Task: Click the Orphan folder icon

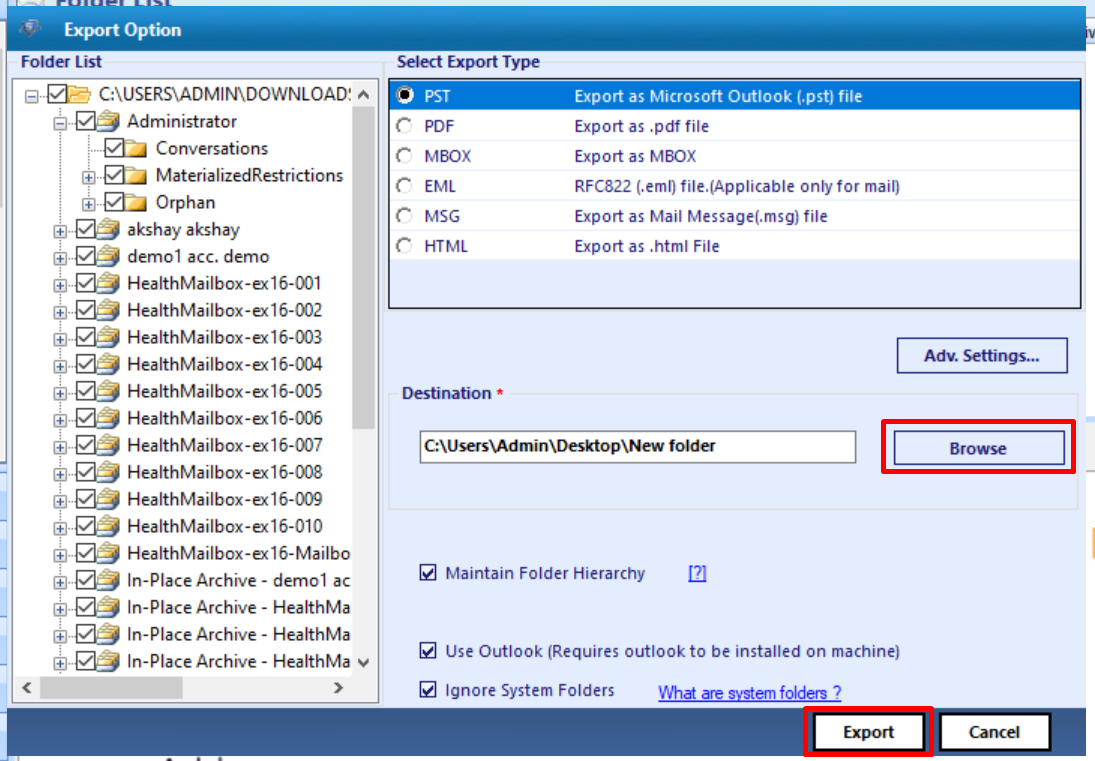Action: pyautogui.click(x=139, y=203)
